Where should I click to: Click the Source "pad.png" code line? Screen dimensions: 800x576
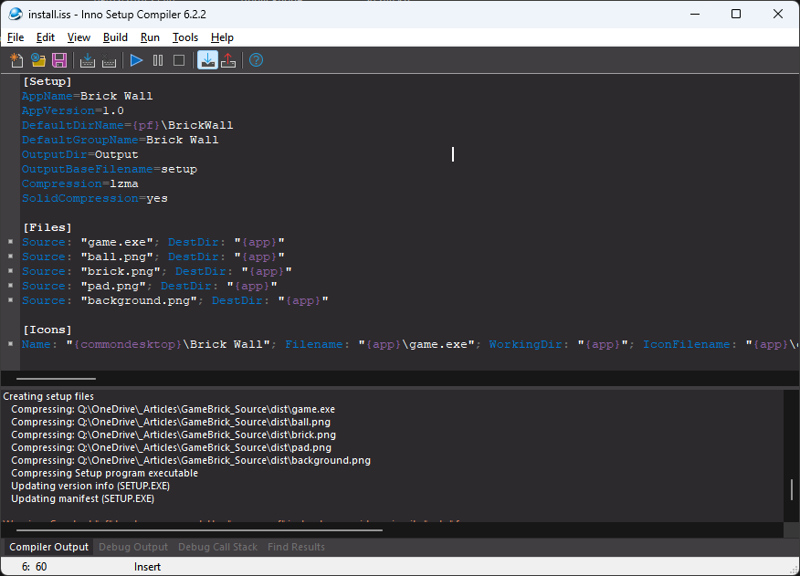149,286
